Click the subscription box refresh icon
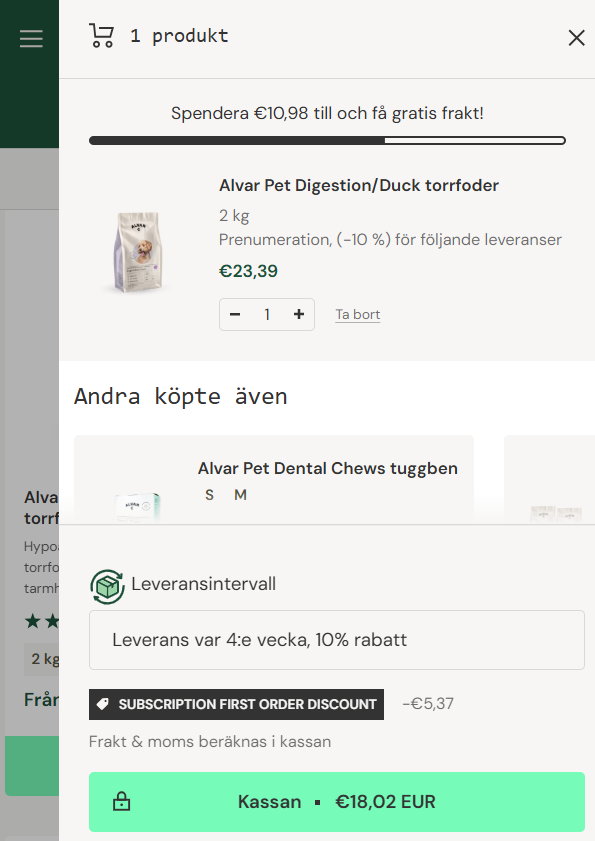This screenshot has width=595, height=841. point(107,586)
